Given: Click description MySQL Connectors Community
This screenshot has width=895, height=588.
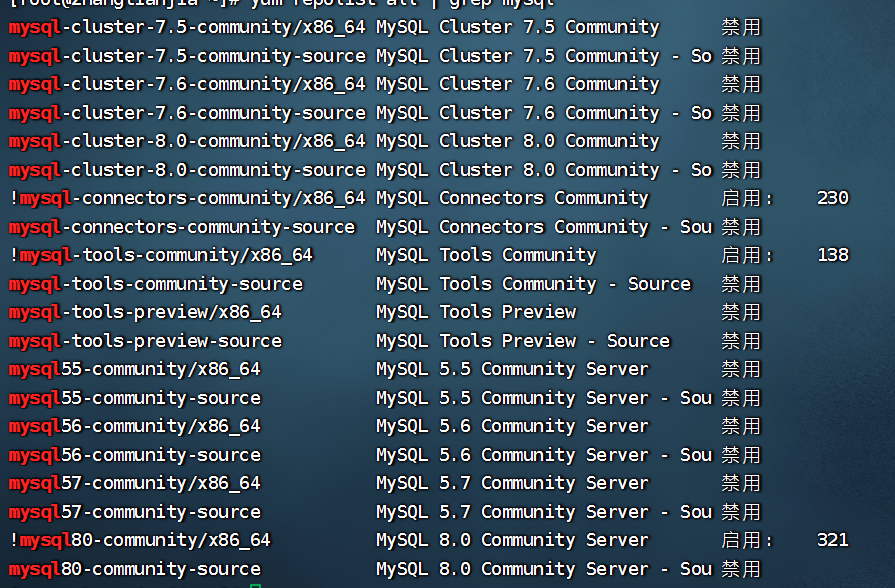Looking at the screenshot, I should 512,199.
